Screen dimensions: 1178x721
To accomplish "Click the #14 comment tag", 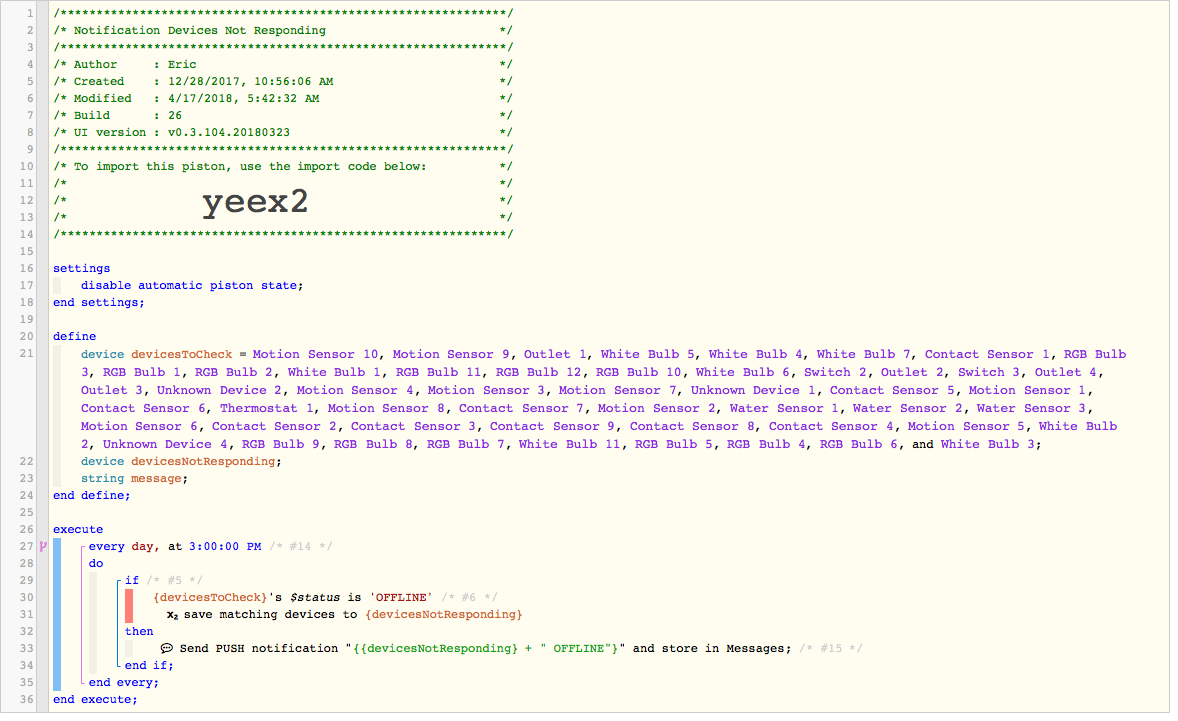I will click(x=300, y=547).
